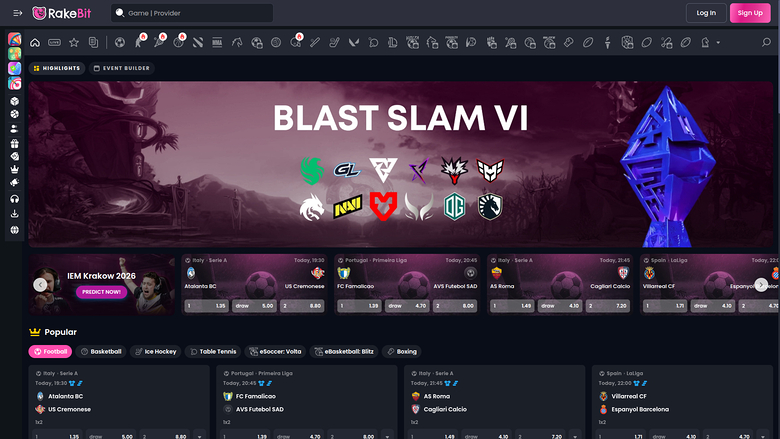This screenshot has height=439, width=780.
Task: Click the live events icon
Action: [54, 43]
